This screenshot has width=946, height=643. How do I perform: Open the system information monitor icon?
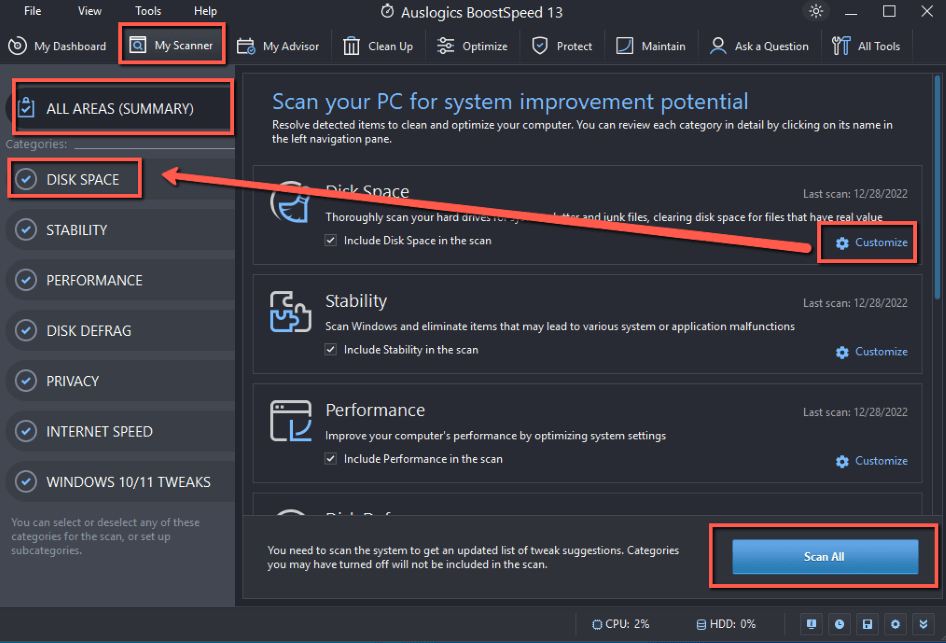click(x=811, y=624)
